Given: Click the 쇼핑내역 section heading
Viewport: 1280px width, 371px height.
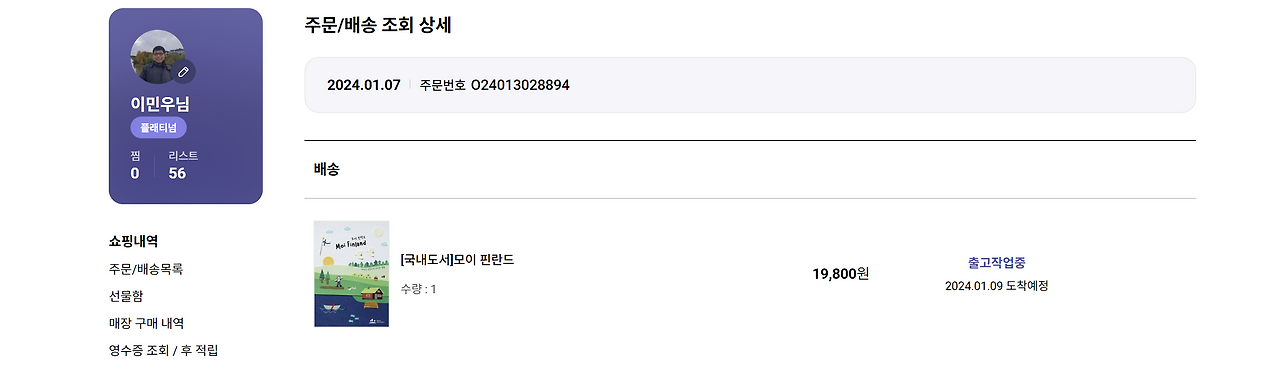Looking at the screenshot, I should [x=134, y=241].
